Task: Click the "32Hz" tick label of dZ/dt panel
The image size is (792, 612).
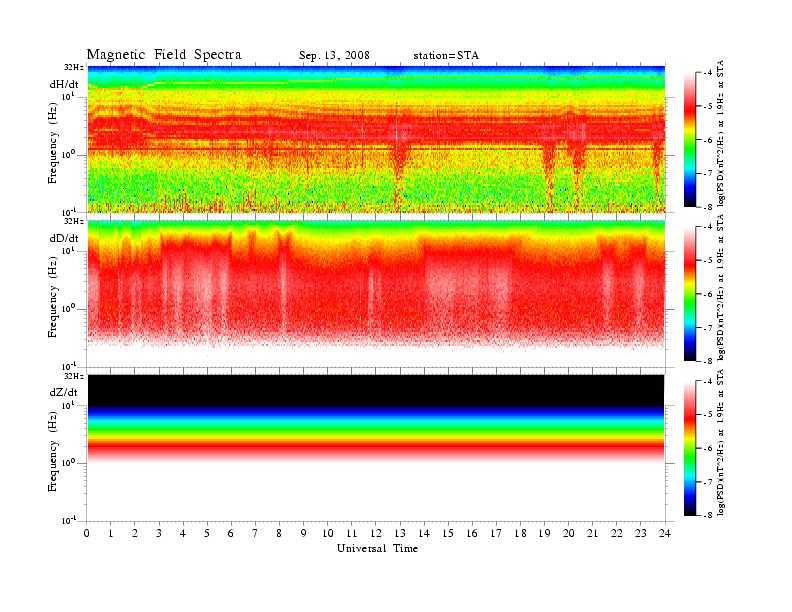Action: [x=73, y=376]
